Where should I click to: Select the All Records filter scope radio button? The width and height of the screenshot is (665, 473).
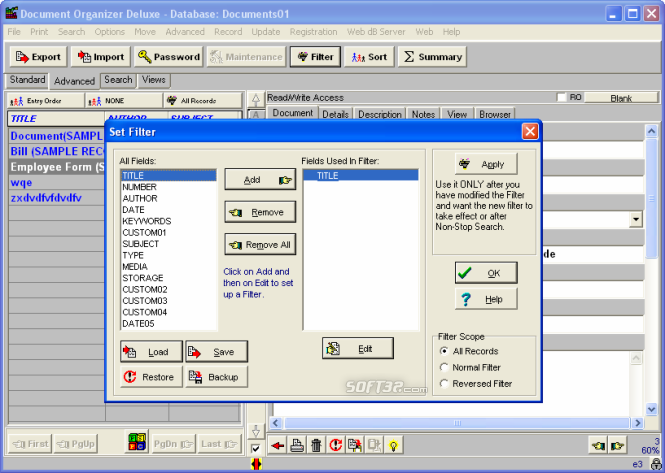pyautogui.click(x=444, y=351)
